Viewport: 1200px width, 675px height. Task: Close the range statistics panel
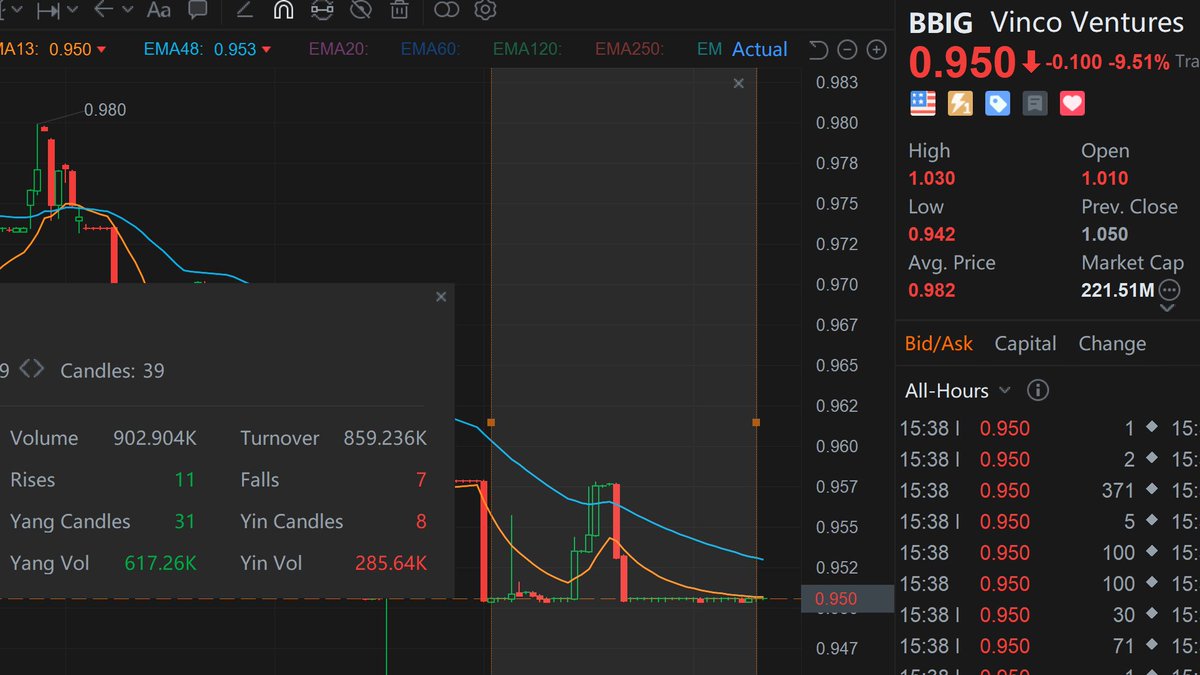[x=441, y=297]
